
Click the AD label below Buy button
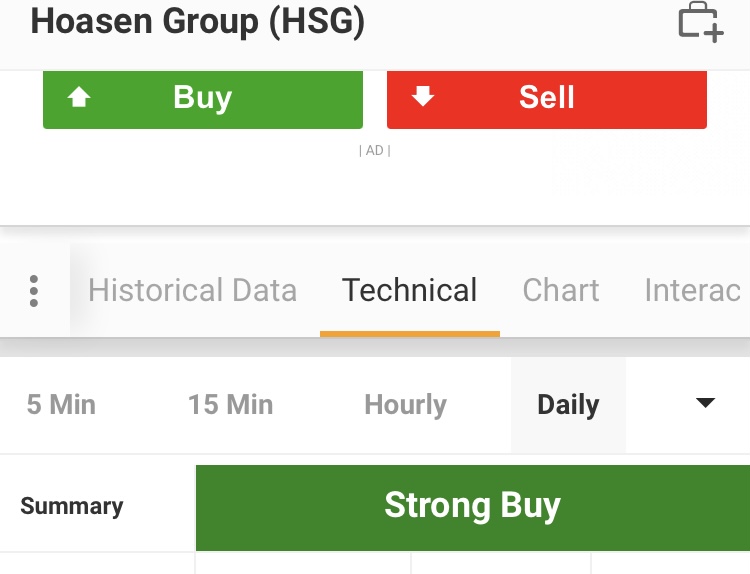pyautogui.click(x=374, y=150)
